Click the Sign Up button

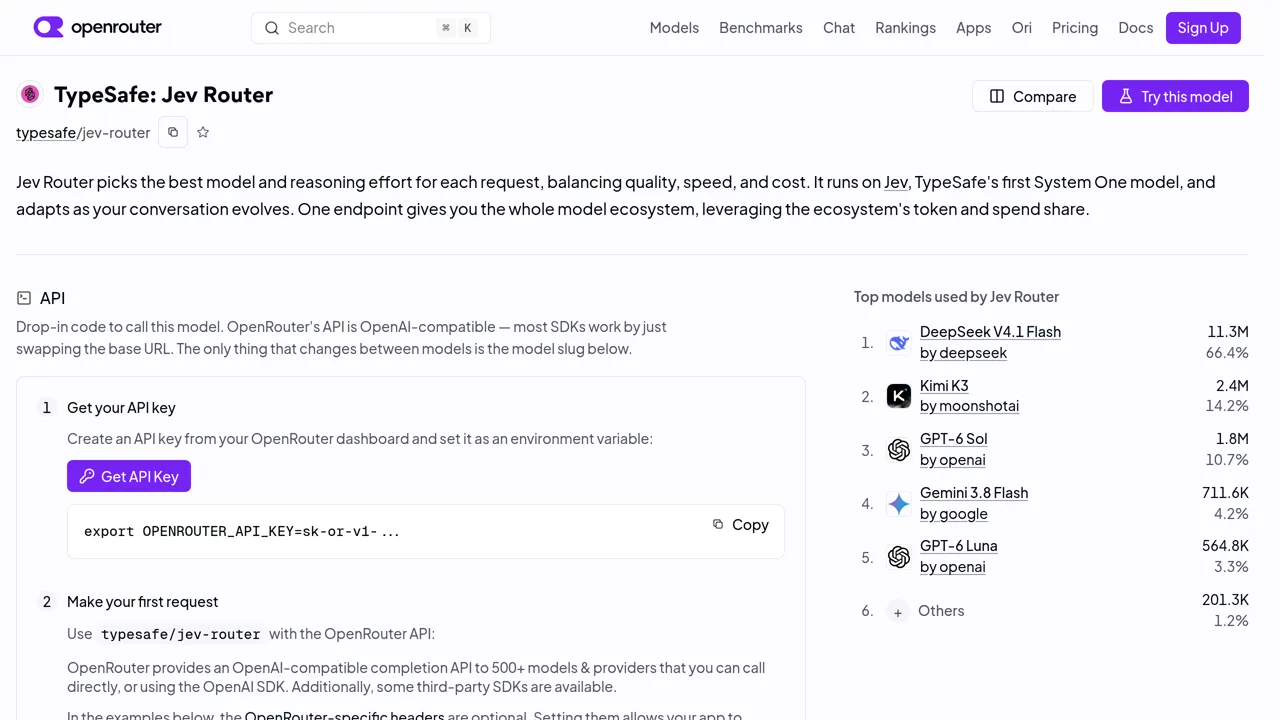[x=1203, y=28]
